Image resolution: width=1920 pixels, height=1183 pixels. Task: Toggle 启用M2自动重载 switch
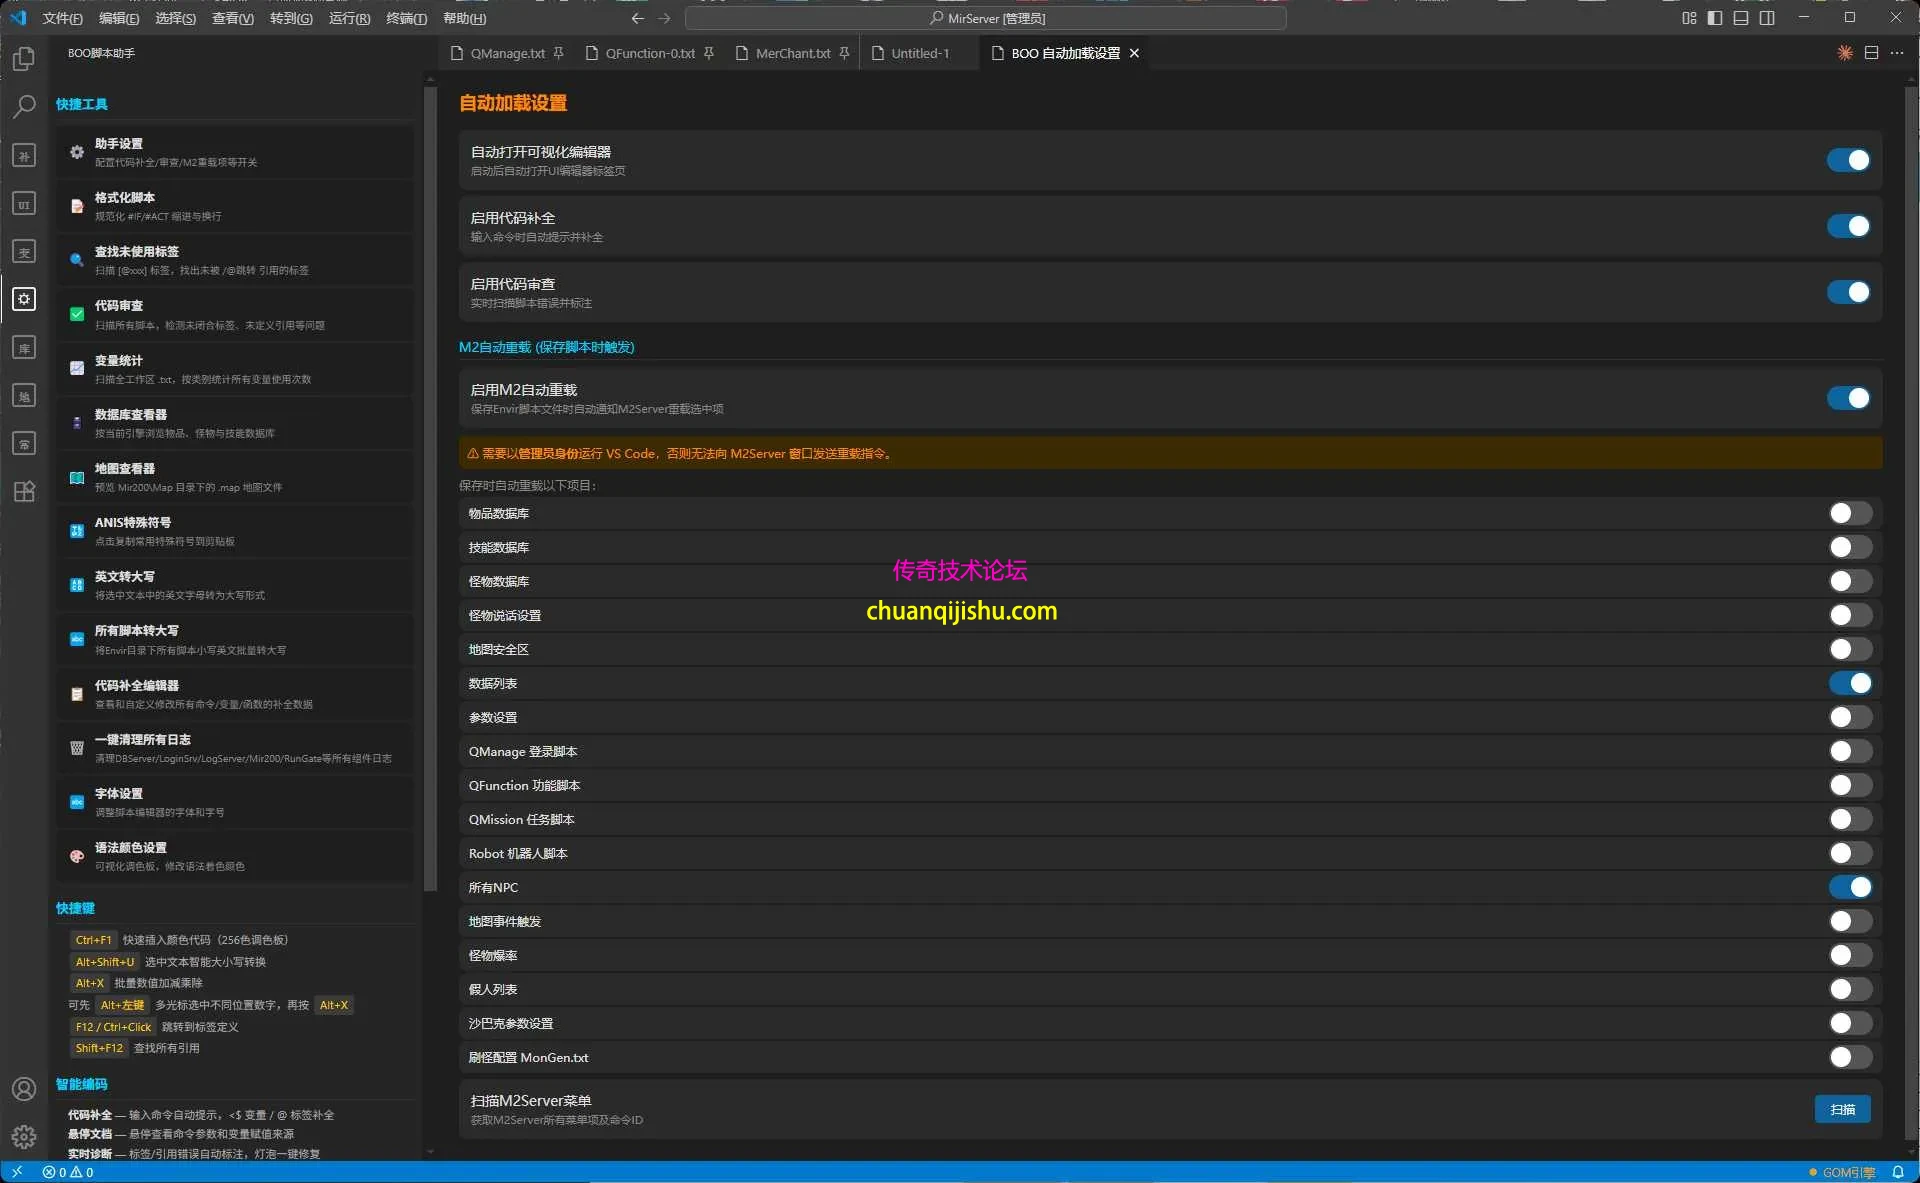1848,398
